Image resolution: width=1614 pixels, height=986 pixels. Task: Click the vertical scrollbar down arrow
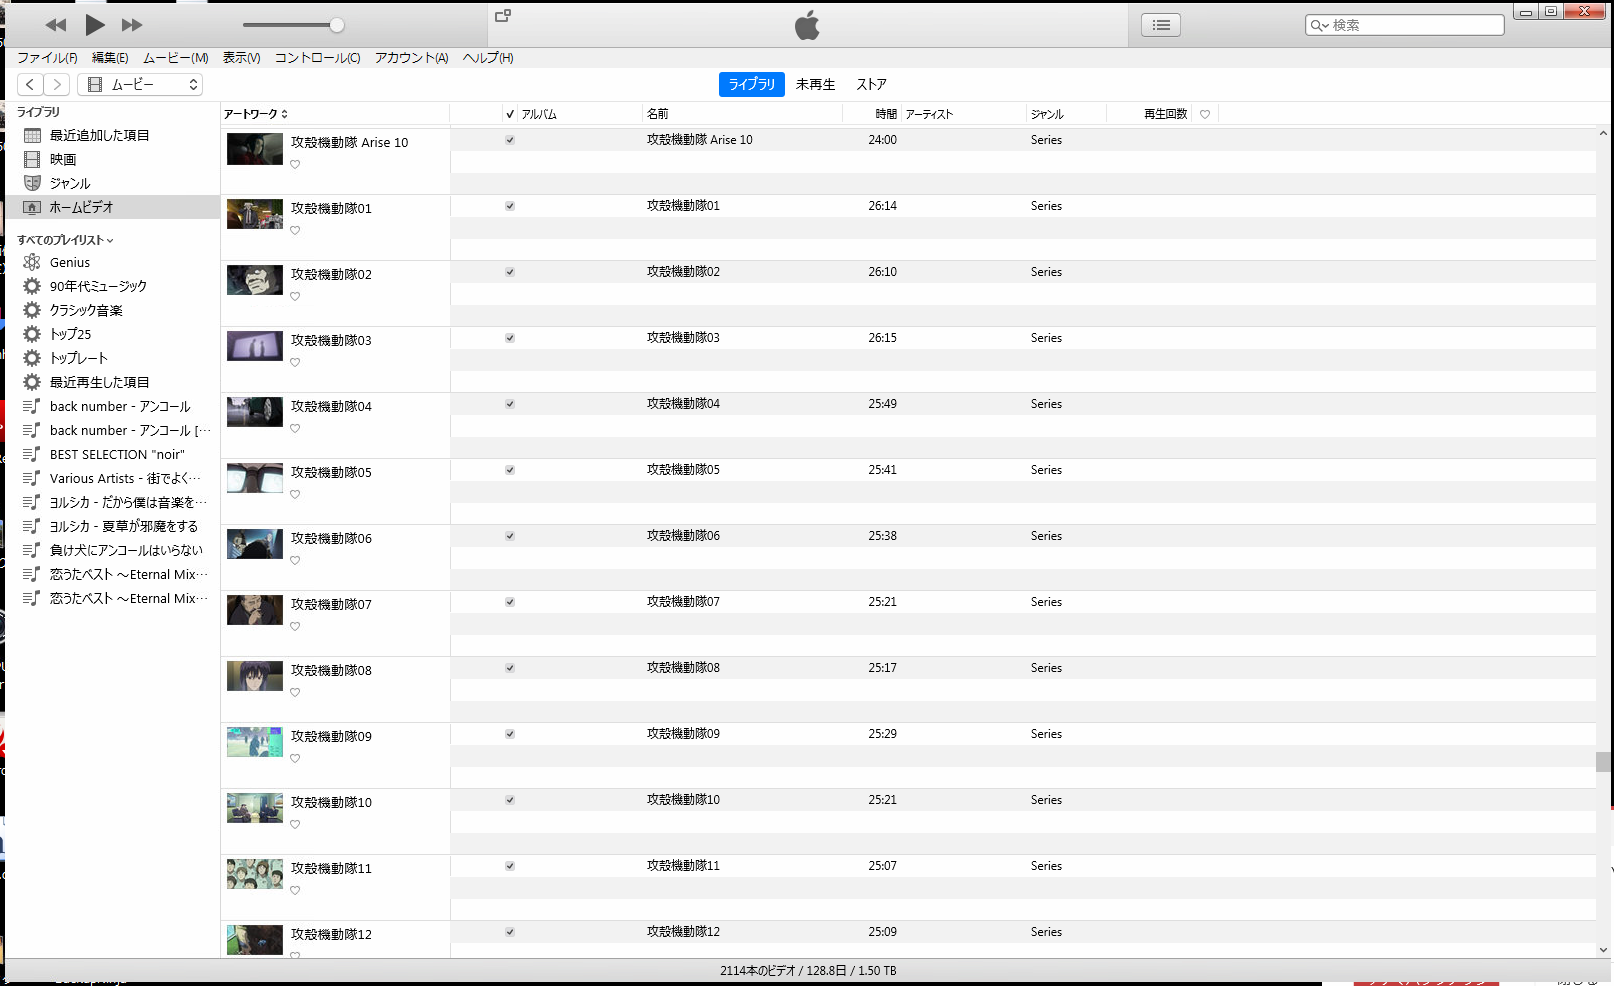click(1603, 950)
